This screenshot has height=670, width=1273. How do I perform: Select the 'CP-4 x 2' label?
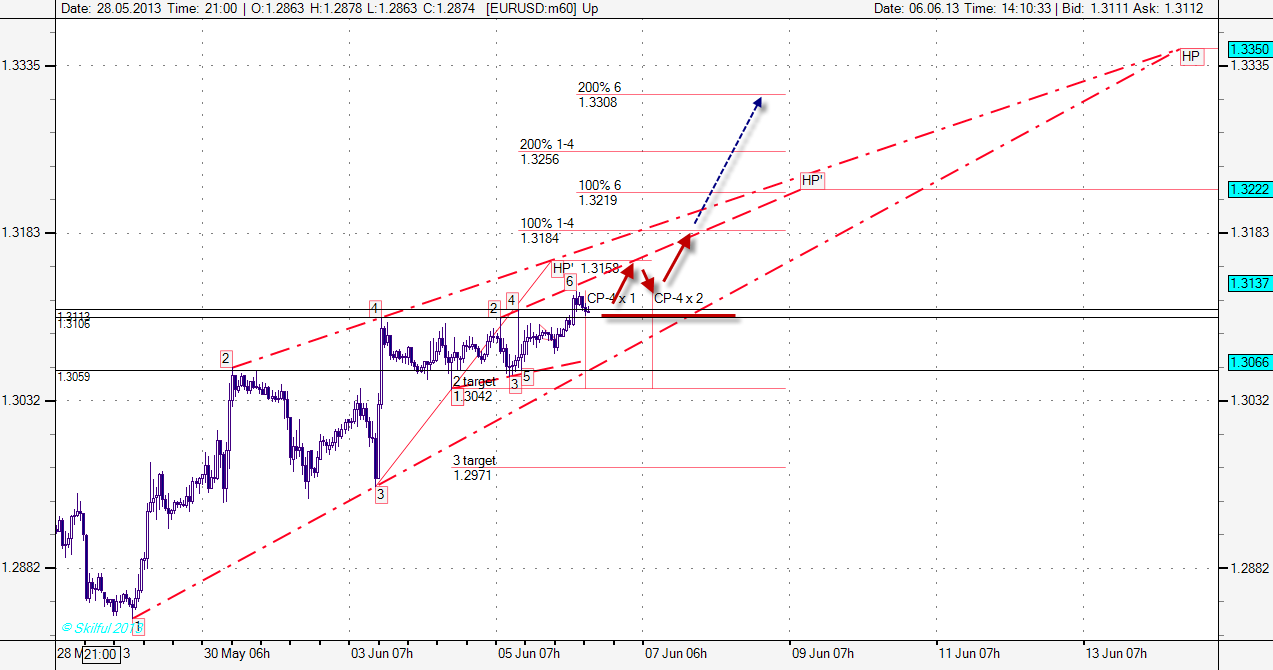click(679, 298)
